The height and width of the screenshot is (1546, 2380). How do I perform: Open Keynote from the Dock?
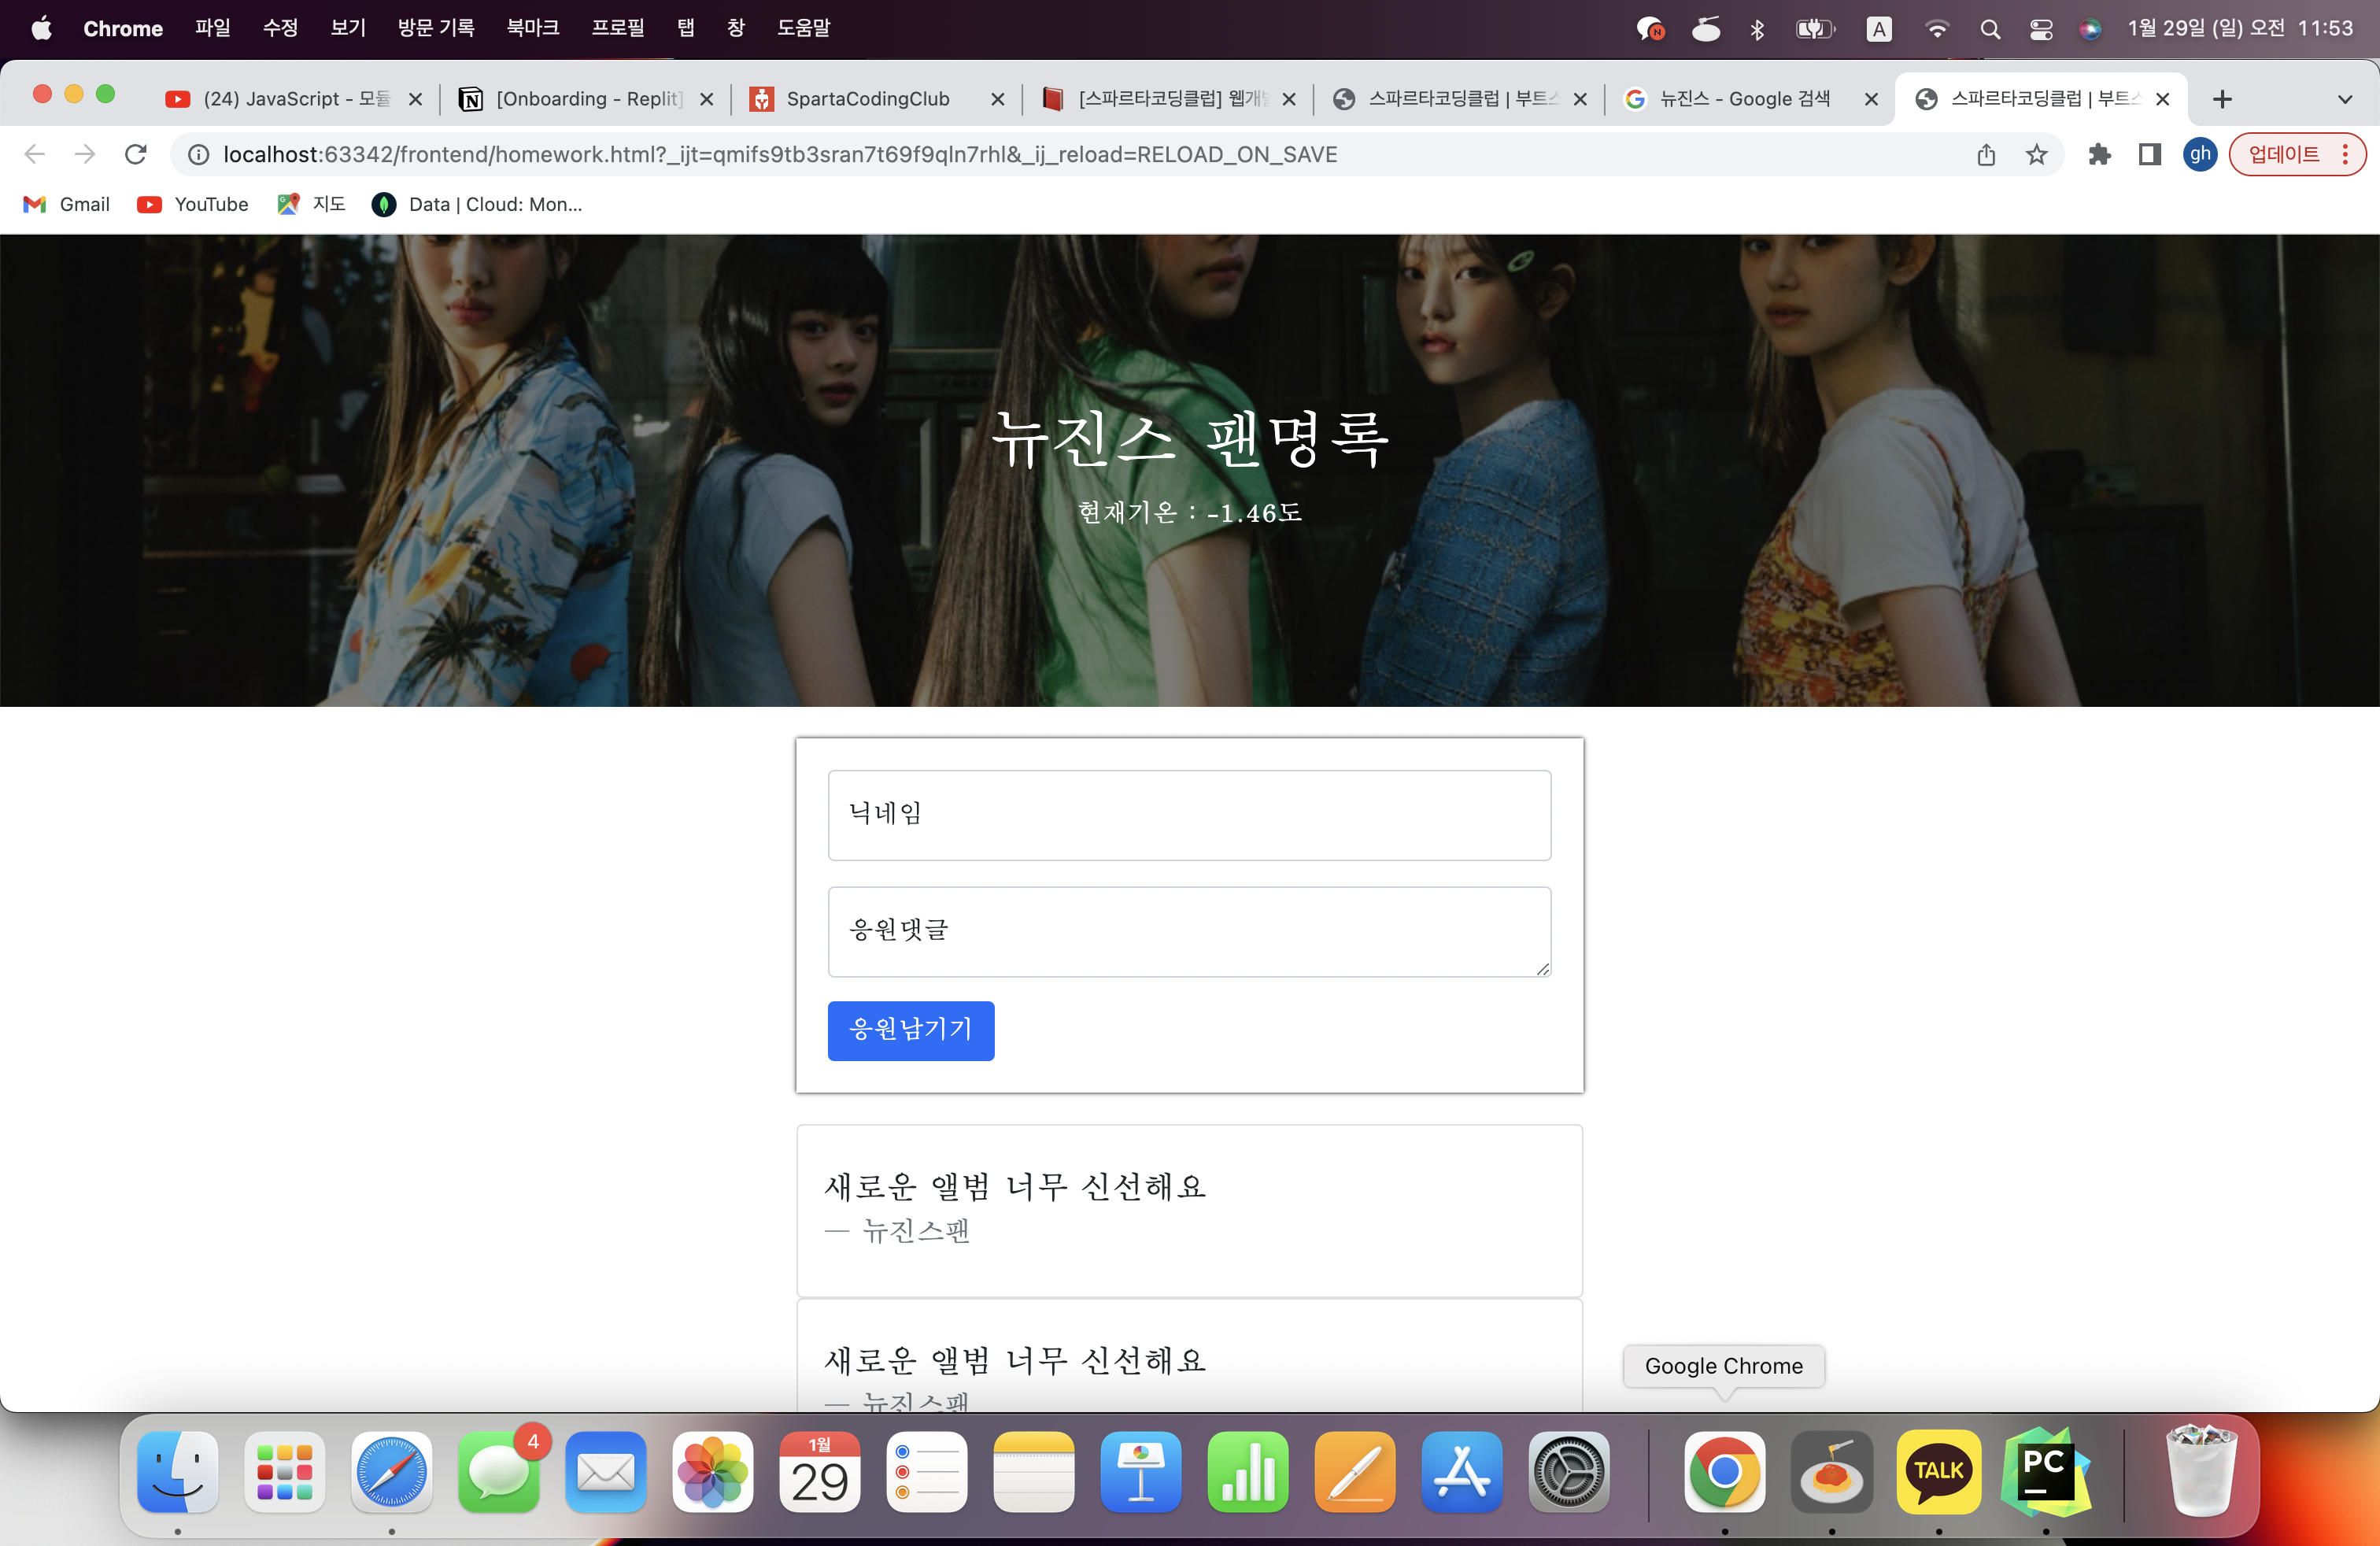(1141, 1471)
